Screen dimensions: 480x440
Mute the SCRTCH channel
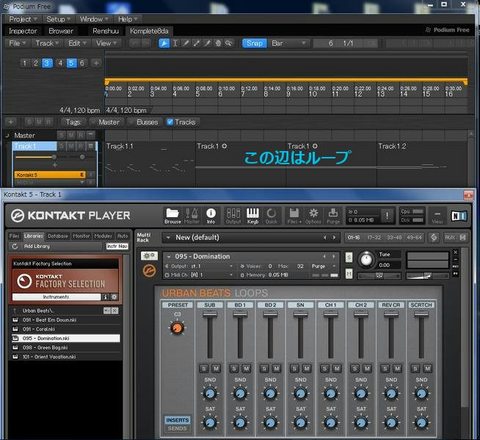[x=427, y=368]
